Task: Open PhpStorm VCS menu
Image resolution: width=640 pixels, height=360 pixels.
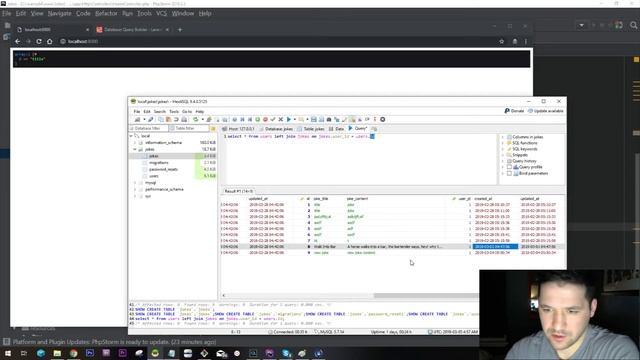Action: [162, 13]
